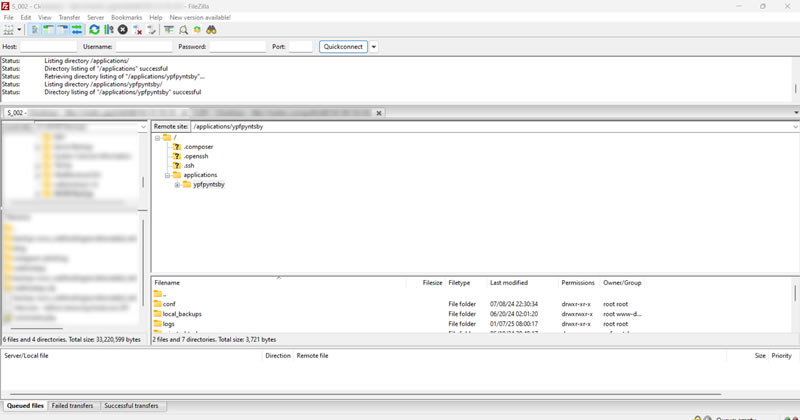Switch to the Failed transfers tab
The height and width of the screenshot is (420, 800).
(74, 405)
